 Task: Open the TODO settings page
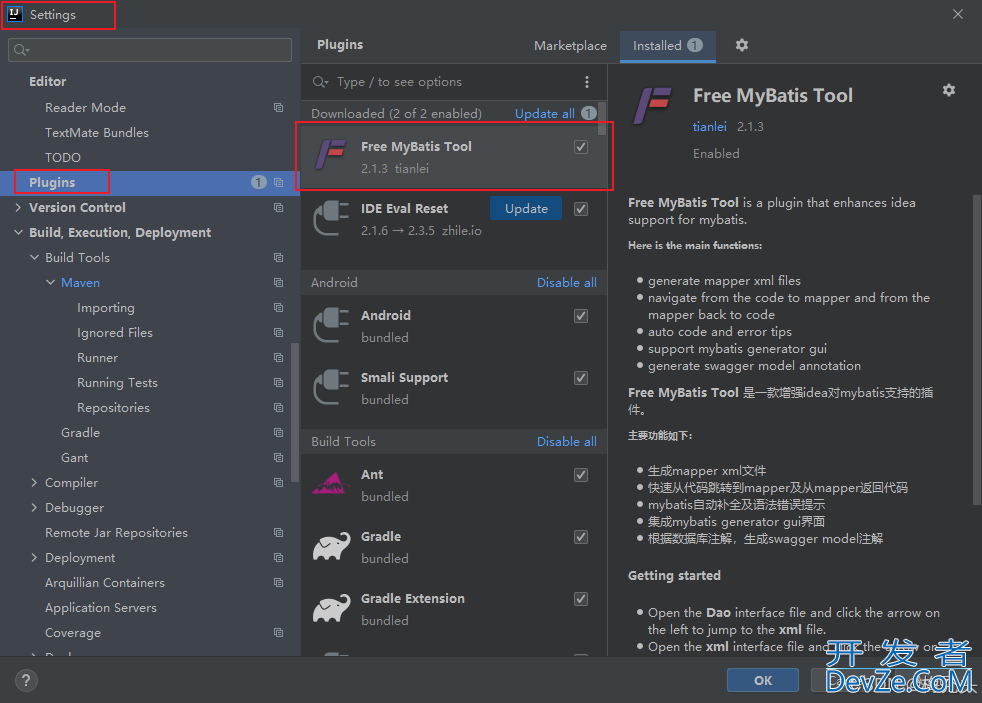tap(63, 158)
